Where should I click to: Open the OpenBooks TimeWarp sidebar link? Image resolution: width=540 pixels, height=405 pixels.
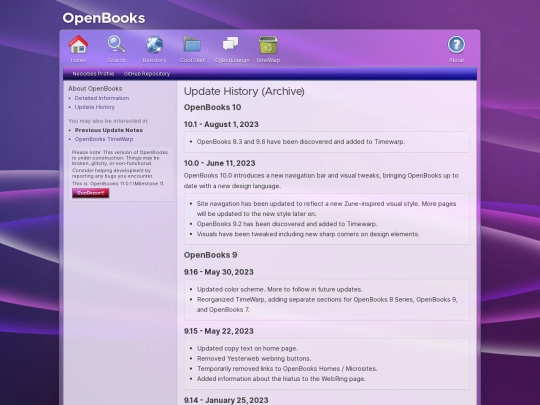[x=104, y=139]
